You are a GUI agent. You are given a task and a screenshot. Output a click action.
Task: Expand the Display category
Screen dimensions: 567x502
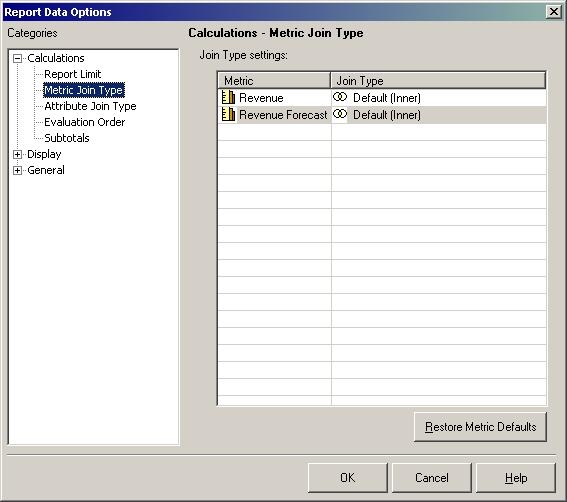tap(17, 154)
